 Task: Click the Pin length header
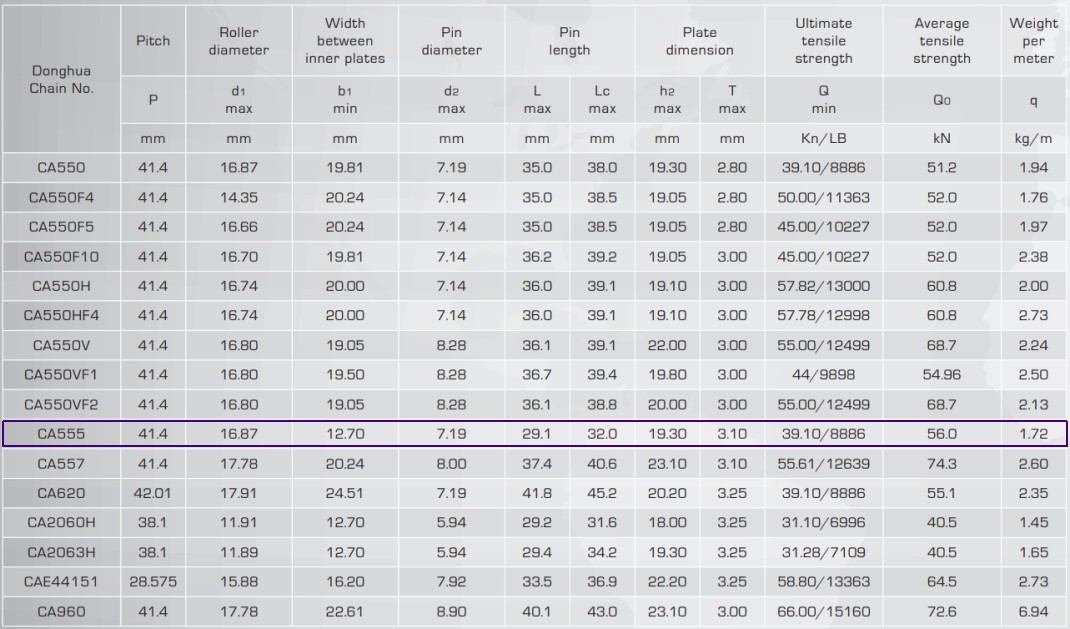pyautogui.click(x=569, y=41)
